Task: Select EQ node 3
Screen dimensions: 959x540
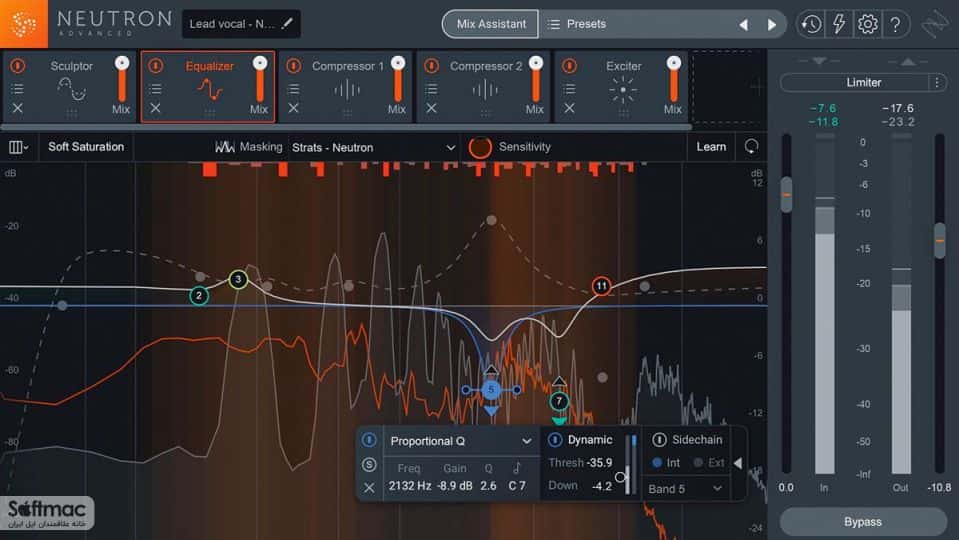Action: [239, 279]
